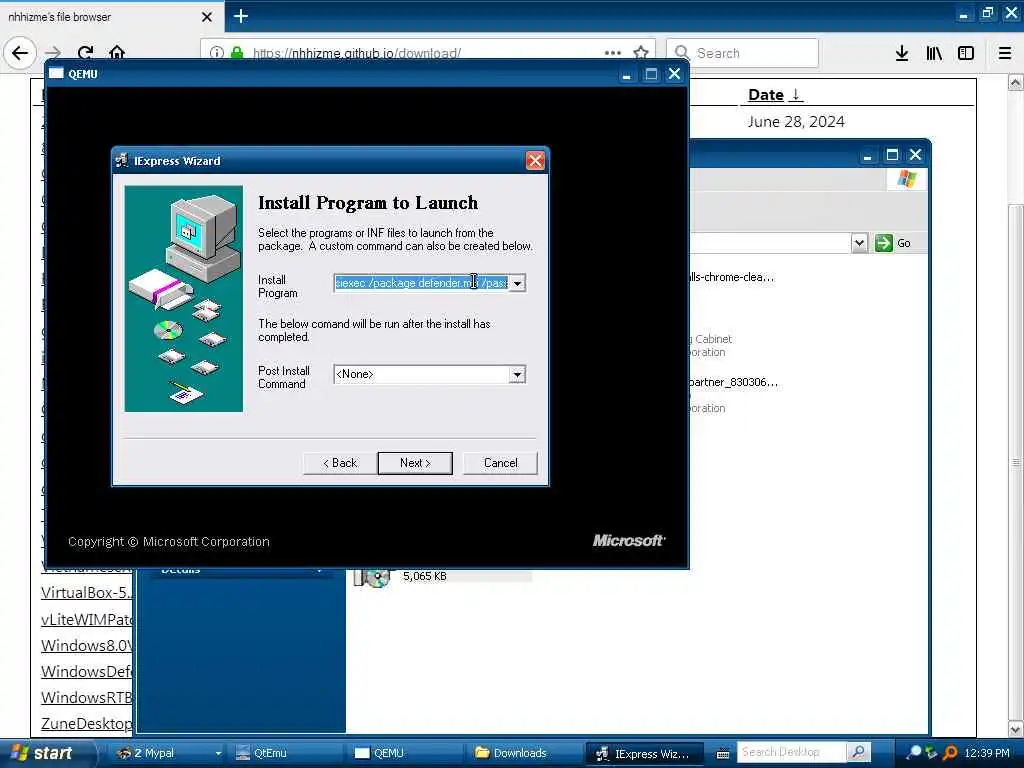Image resolution: width=1024 pixels, height=768 pixels.
Task: Switch to Mypal group in the taskbar
Action: pyautogui.click(x=168, y=753)
